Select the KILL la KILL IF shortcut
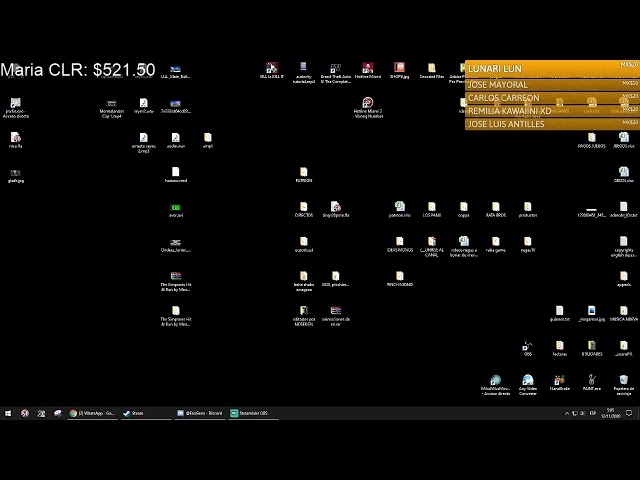Image resolution: width=640 pixels, height=480 pixels. pyautogui.click(x=272, y=71)
